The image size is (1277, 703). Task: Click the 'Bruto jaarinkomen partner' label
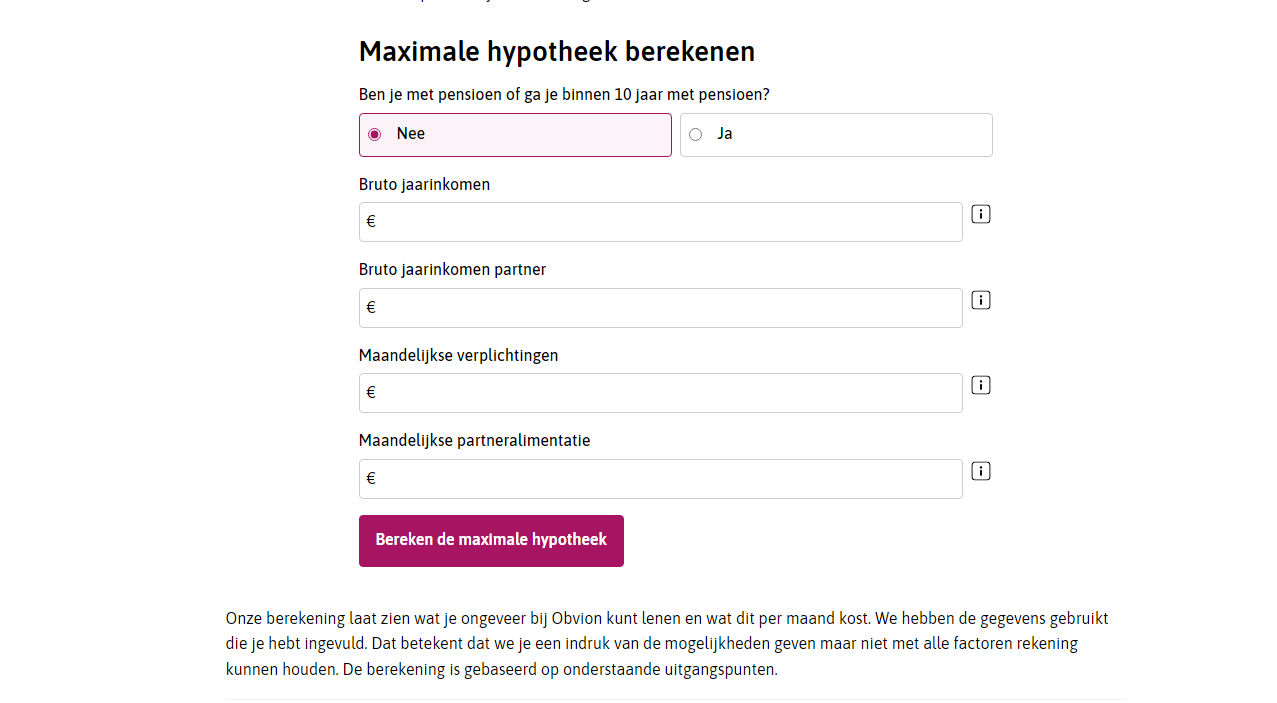click(x=452, y=270)
